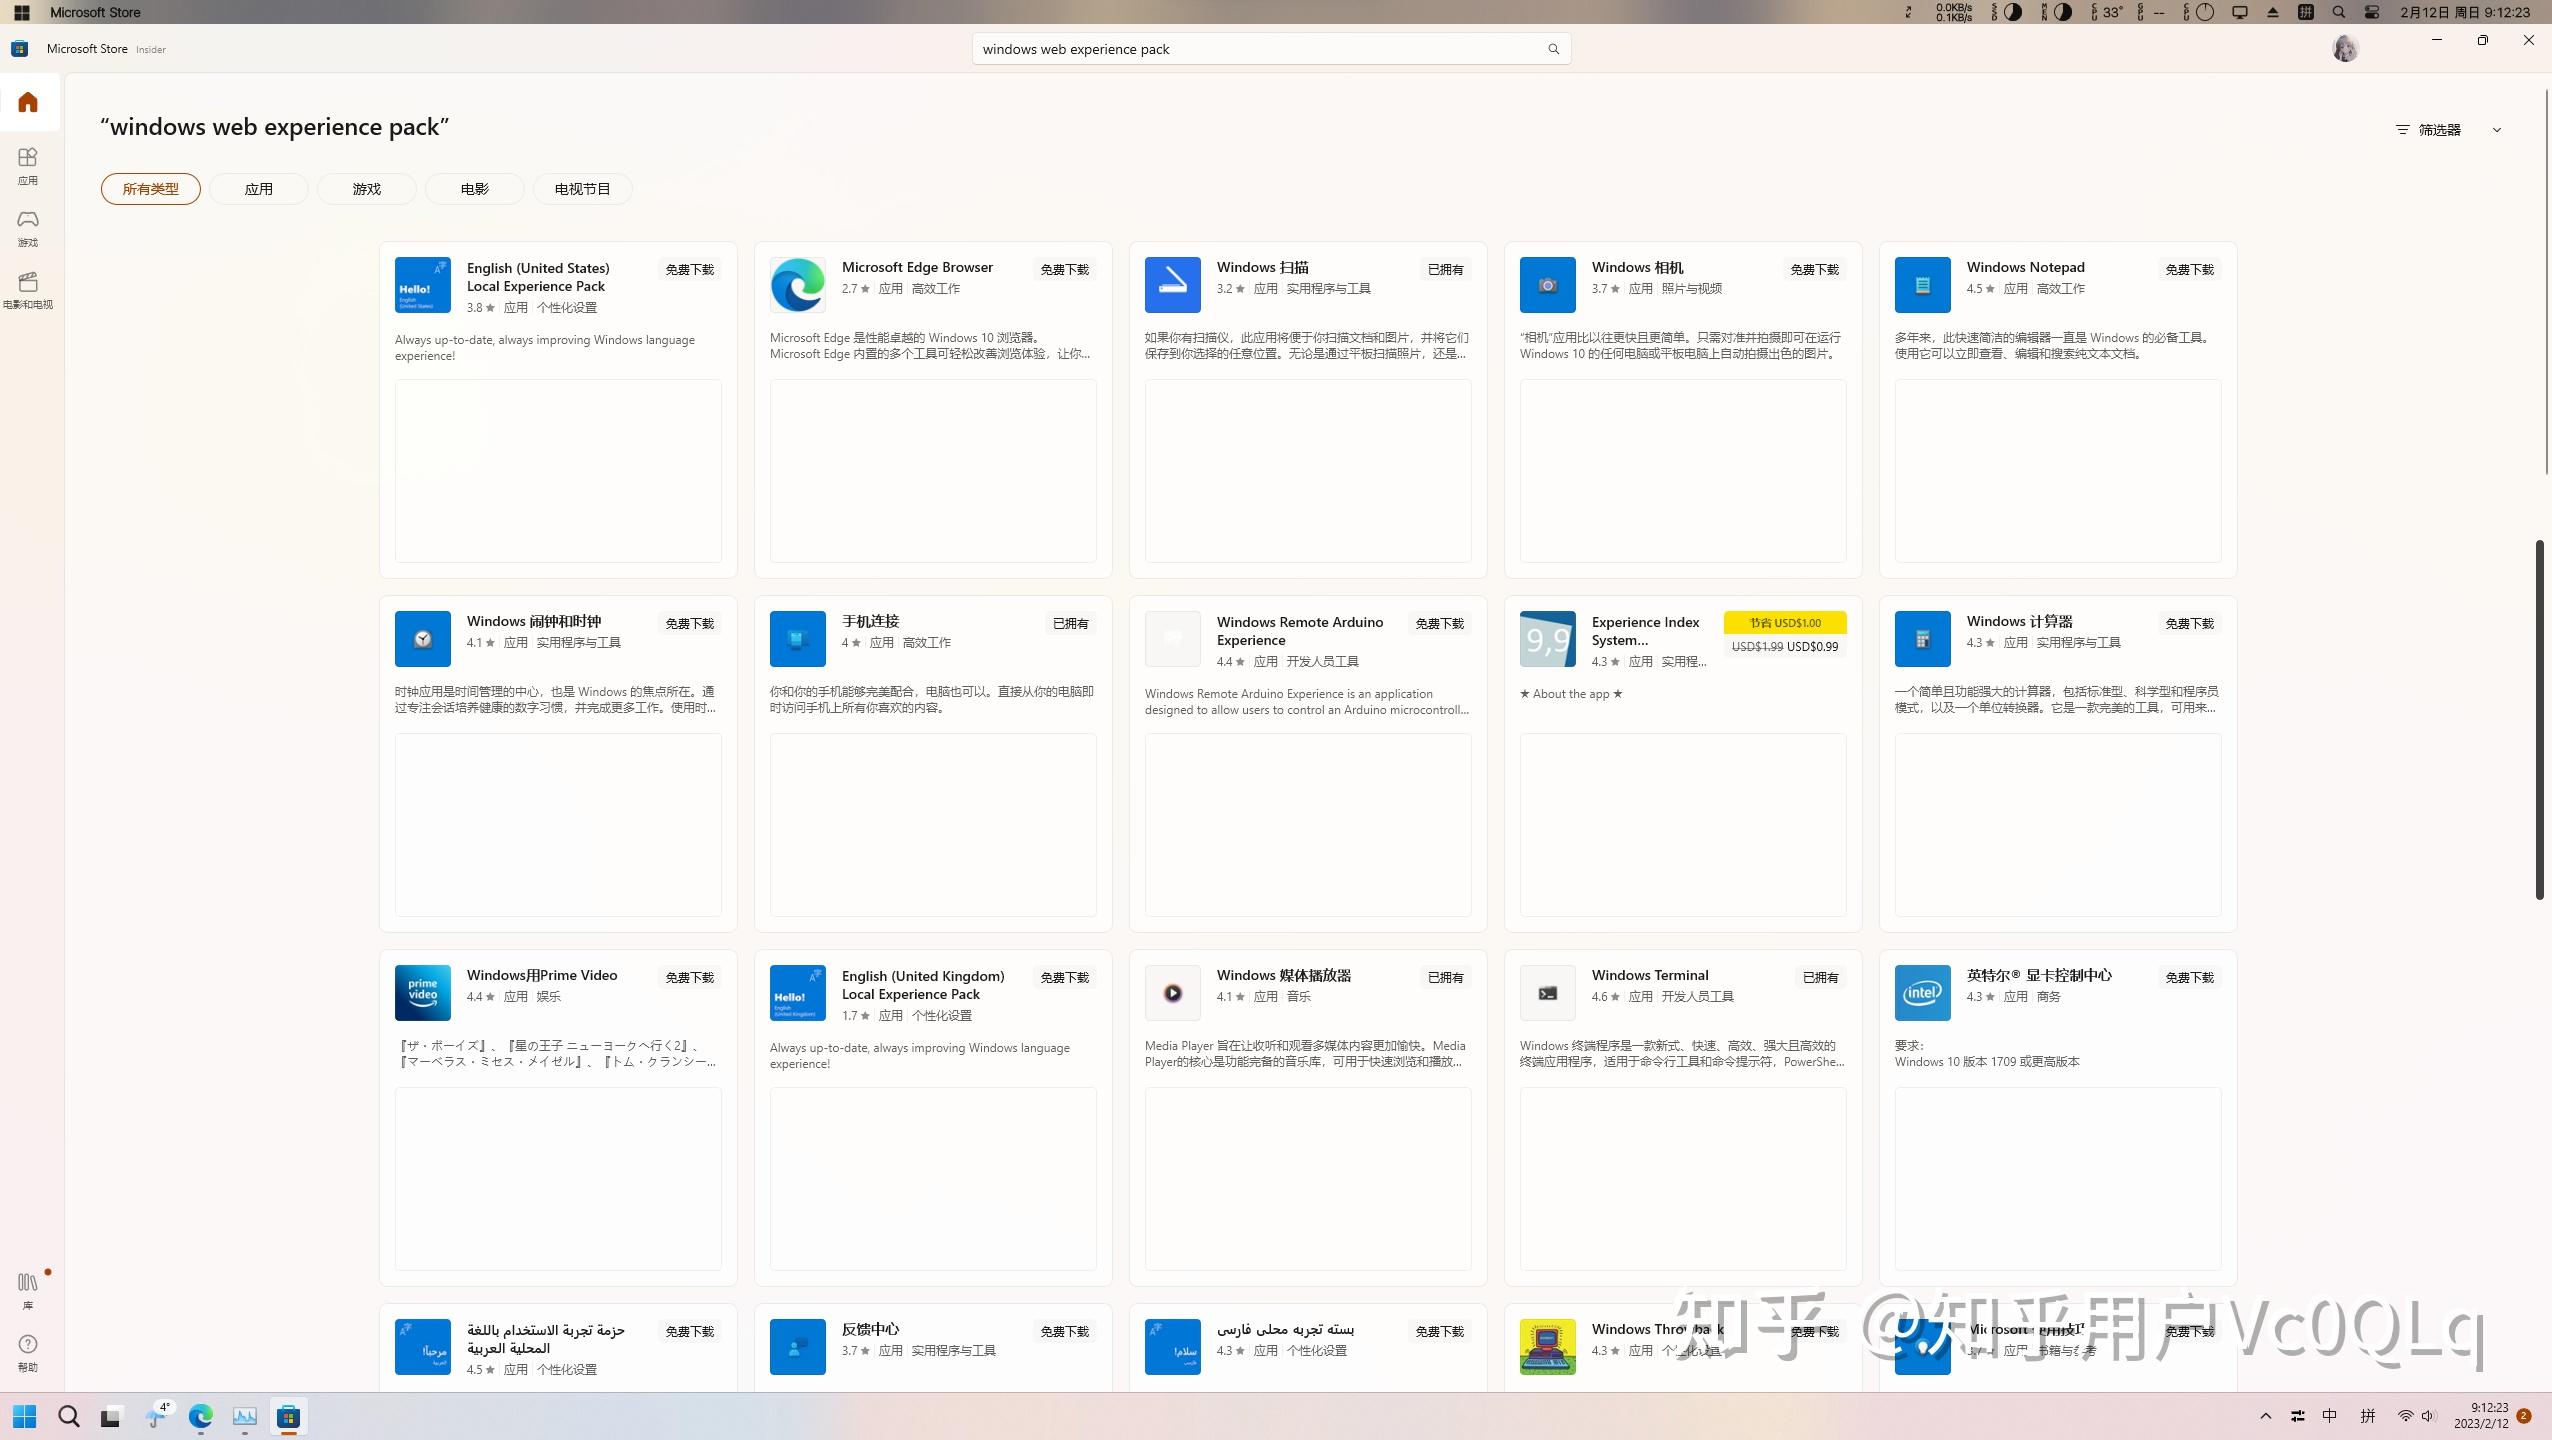Open Microsoft Store from taskbar
Image resolution: width=2552 pixels, height=1440 pixels.
pyautogui.click(x=289, y=1416)
